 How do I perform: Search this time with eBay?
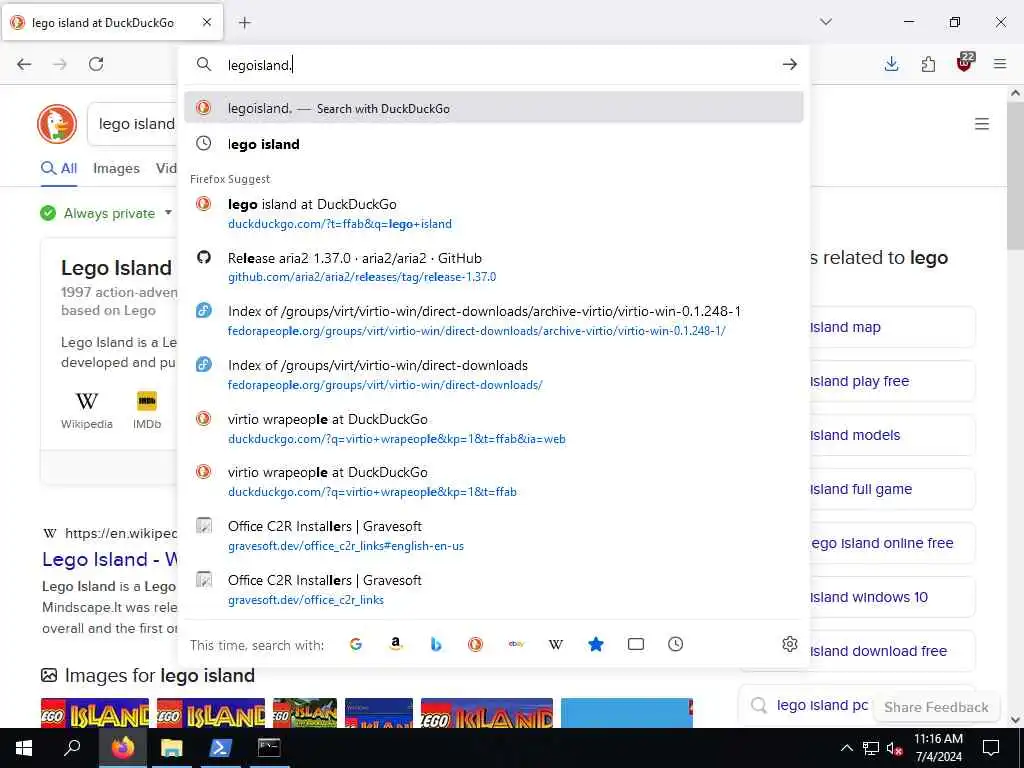(x=516, y=645)
